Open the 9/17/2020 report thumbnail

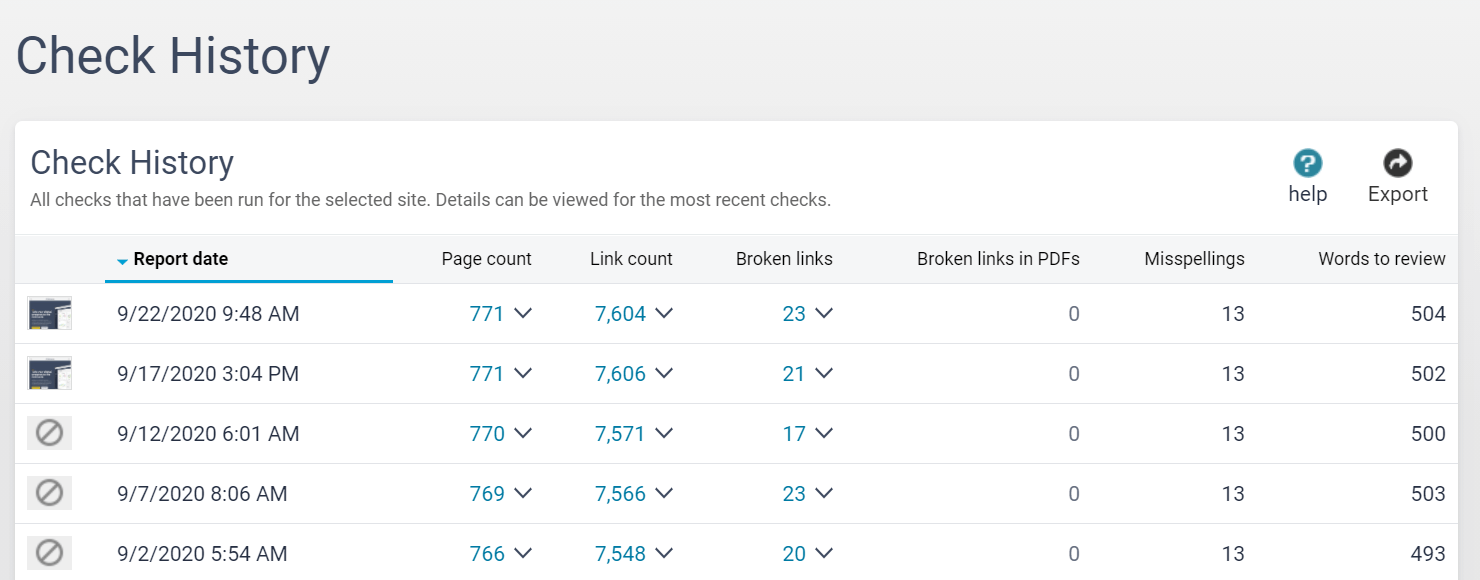coord(49,374)
